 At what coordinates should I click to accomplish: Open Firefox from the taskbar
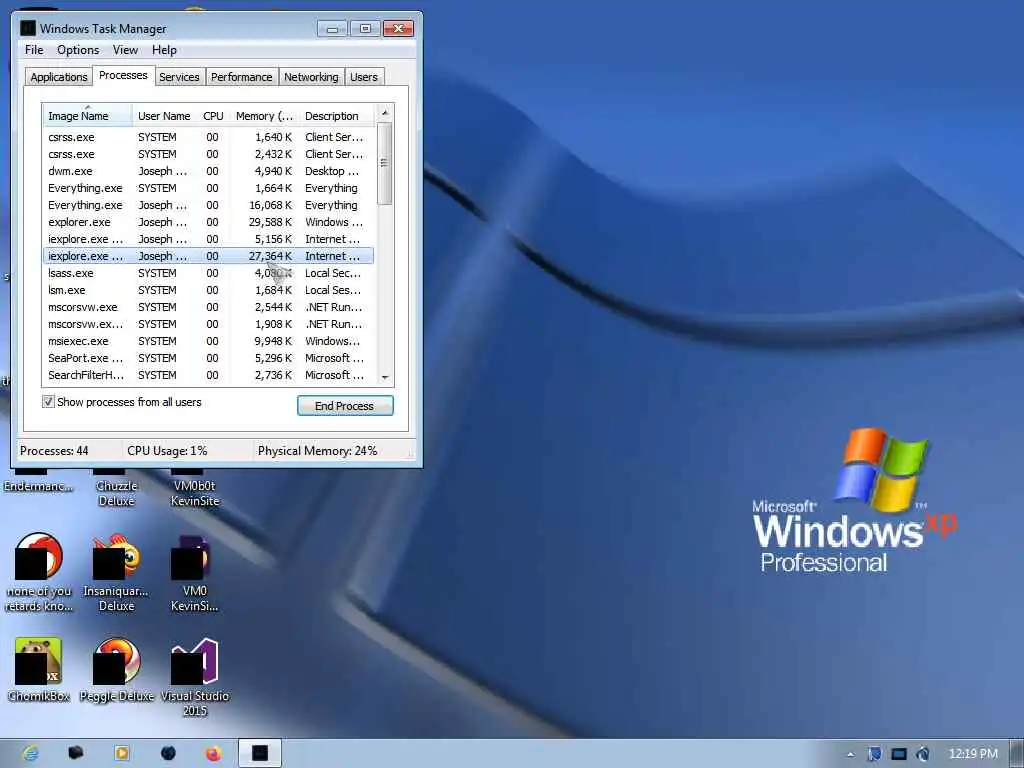coord(213,753)
